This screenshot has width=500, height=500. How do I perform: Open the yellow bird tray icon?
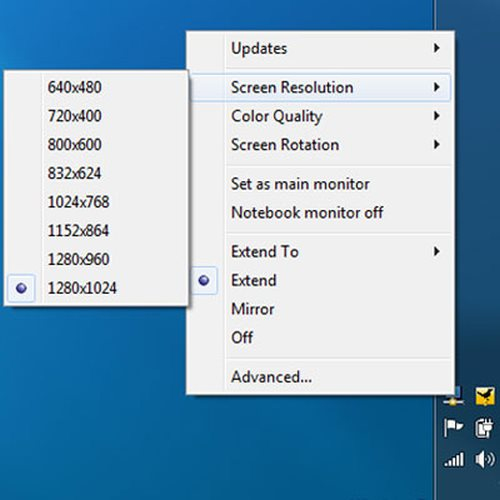(x=484, y=396)
